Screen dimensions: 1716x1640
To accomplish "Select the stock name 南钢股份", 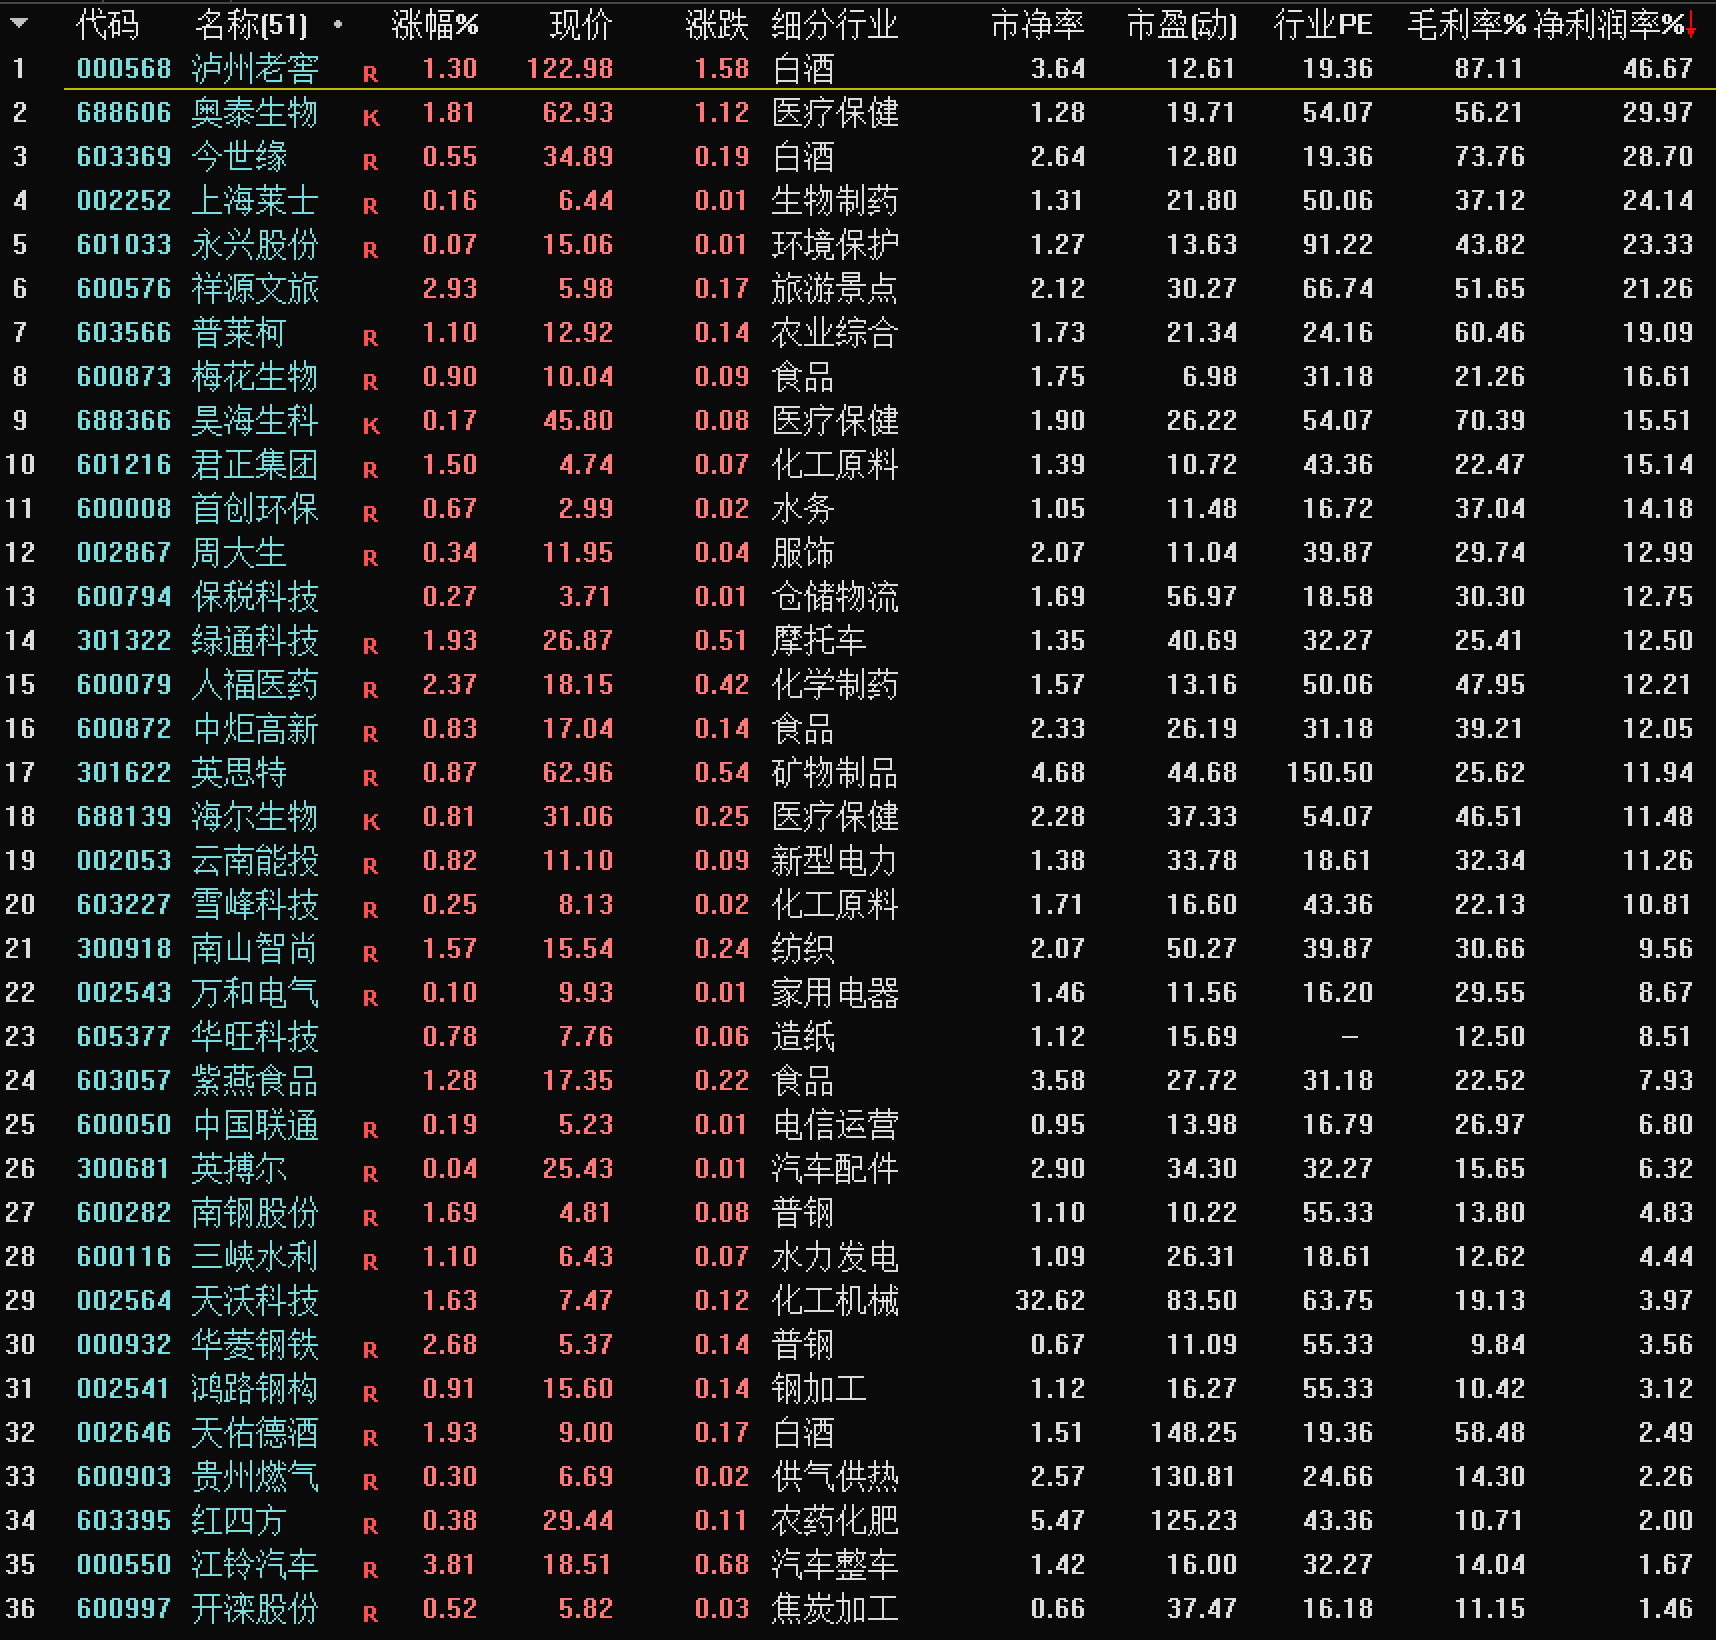I will (x=255, y=1212).
